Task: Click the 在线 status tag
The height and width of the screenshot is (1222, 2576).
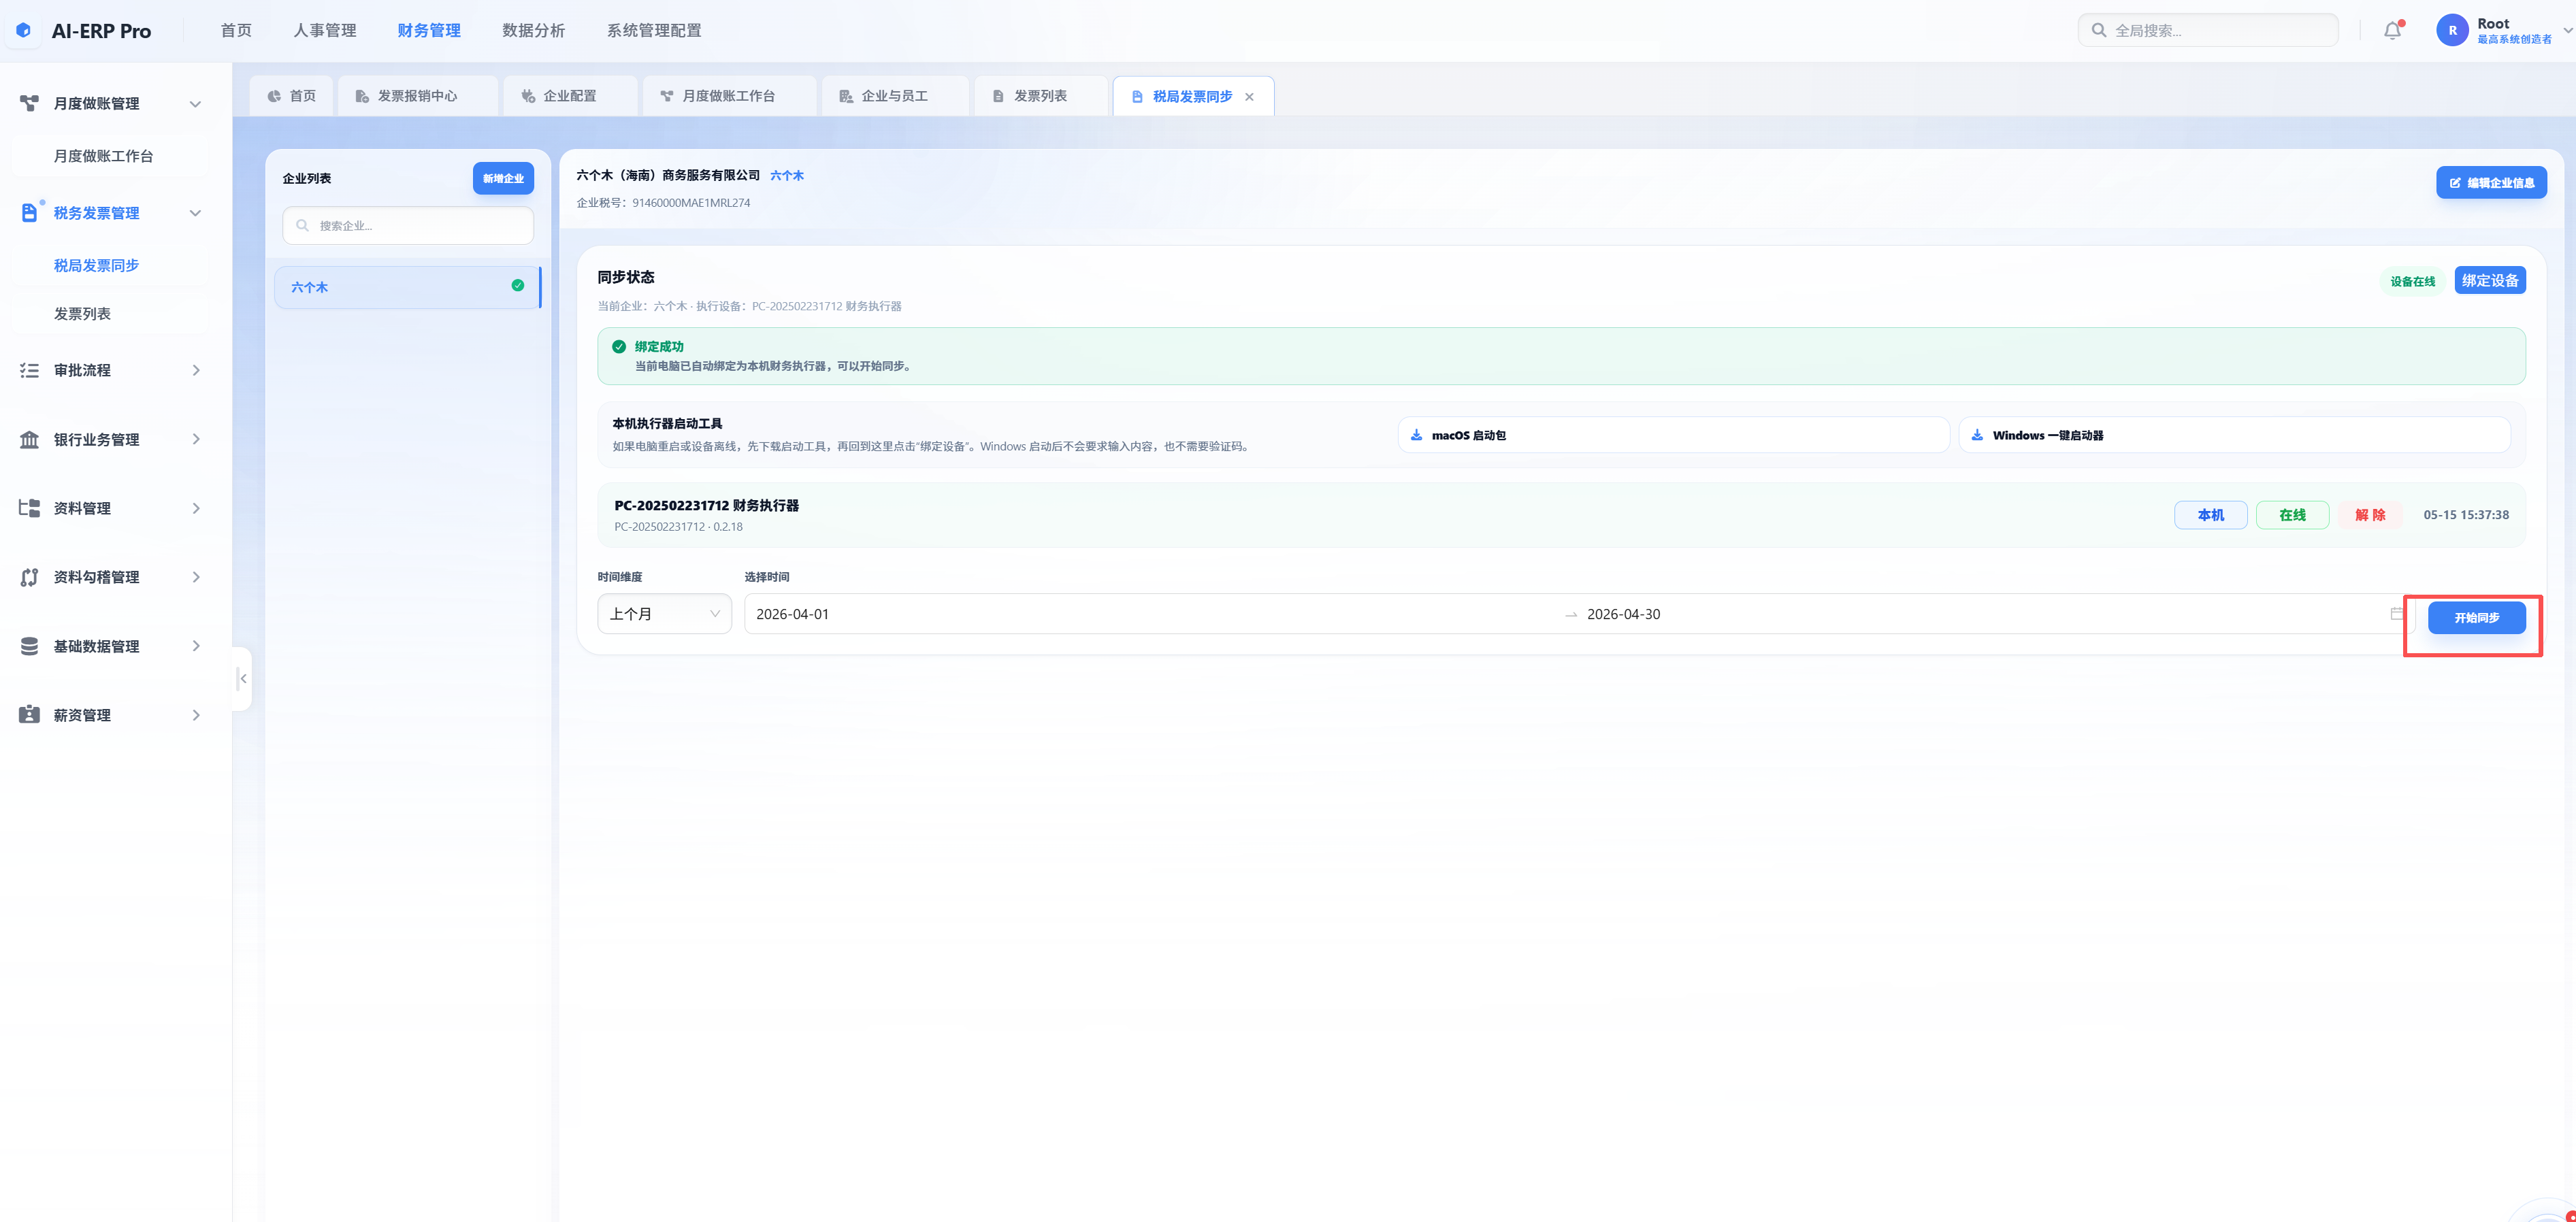Action: [x=2292, y=515]
